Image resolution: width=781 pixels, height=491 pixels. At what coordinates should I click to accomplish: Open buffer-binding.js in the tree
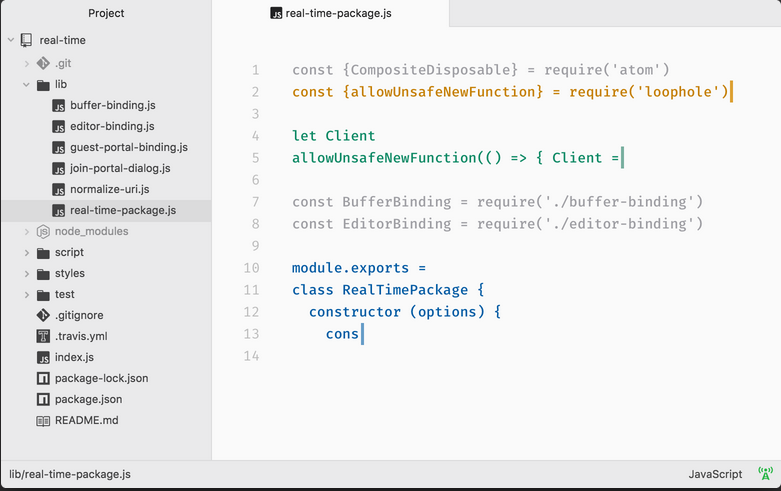click(112, 105)
